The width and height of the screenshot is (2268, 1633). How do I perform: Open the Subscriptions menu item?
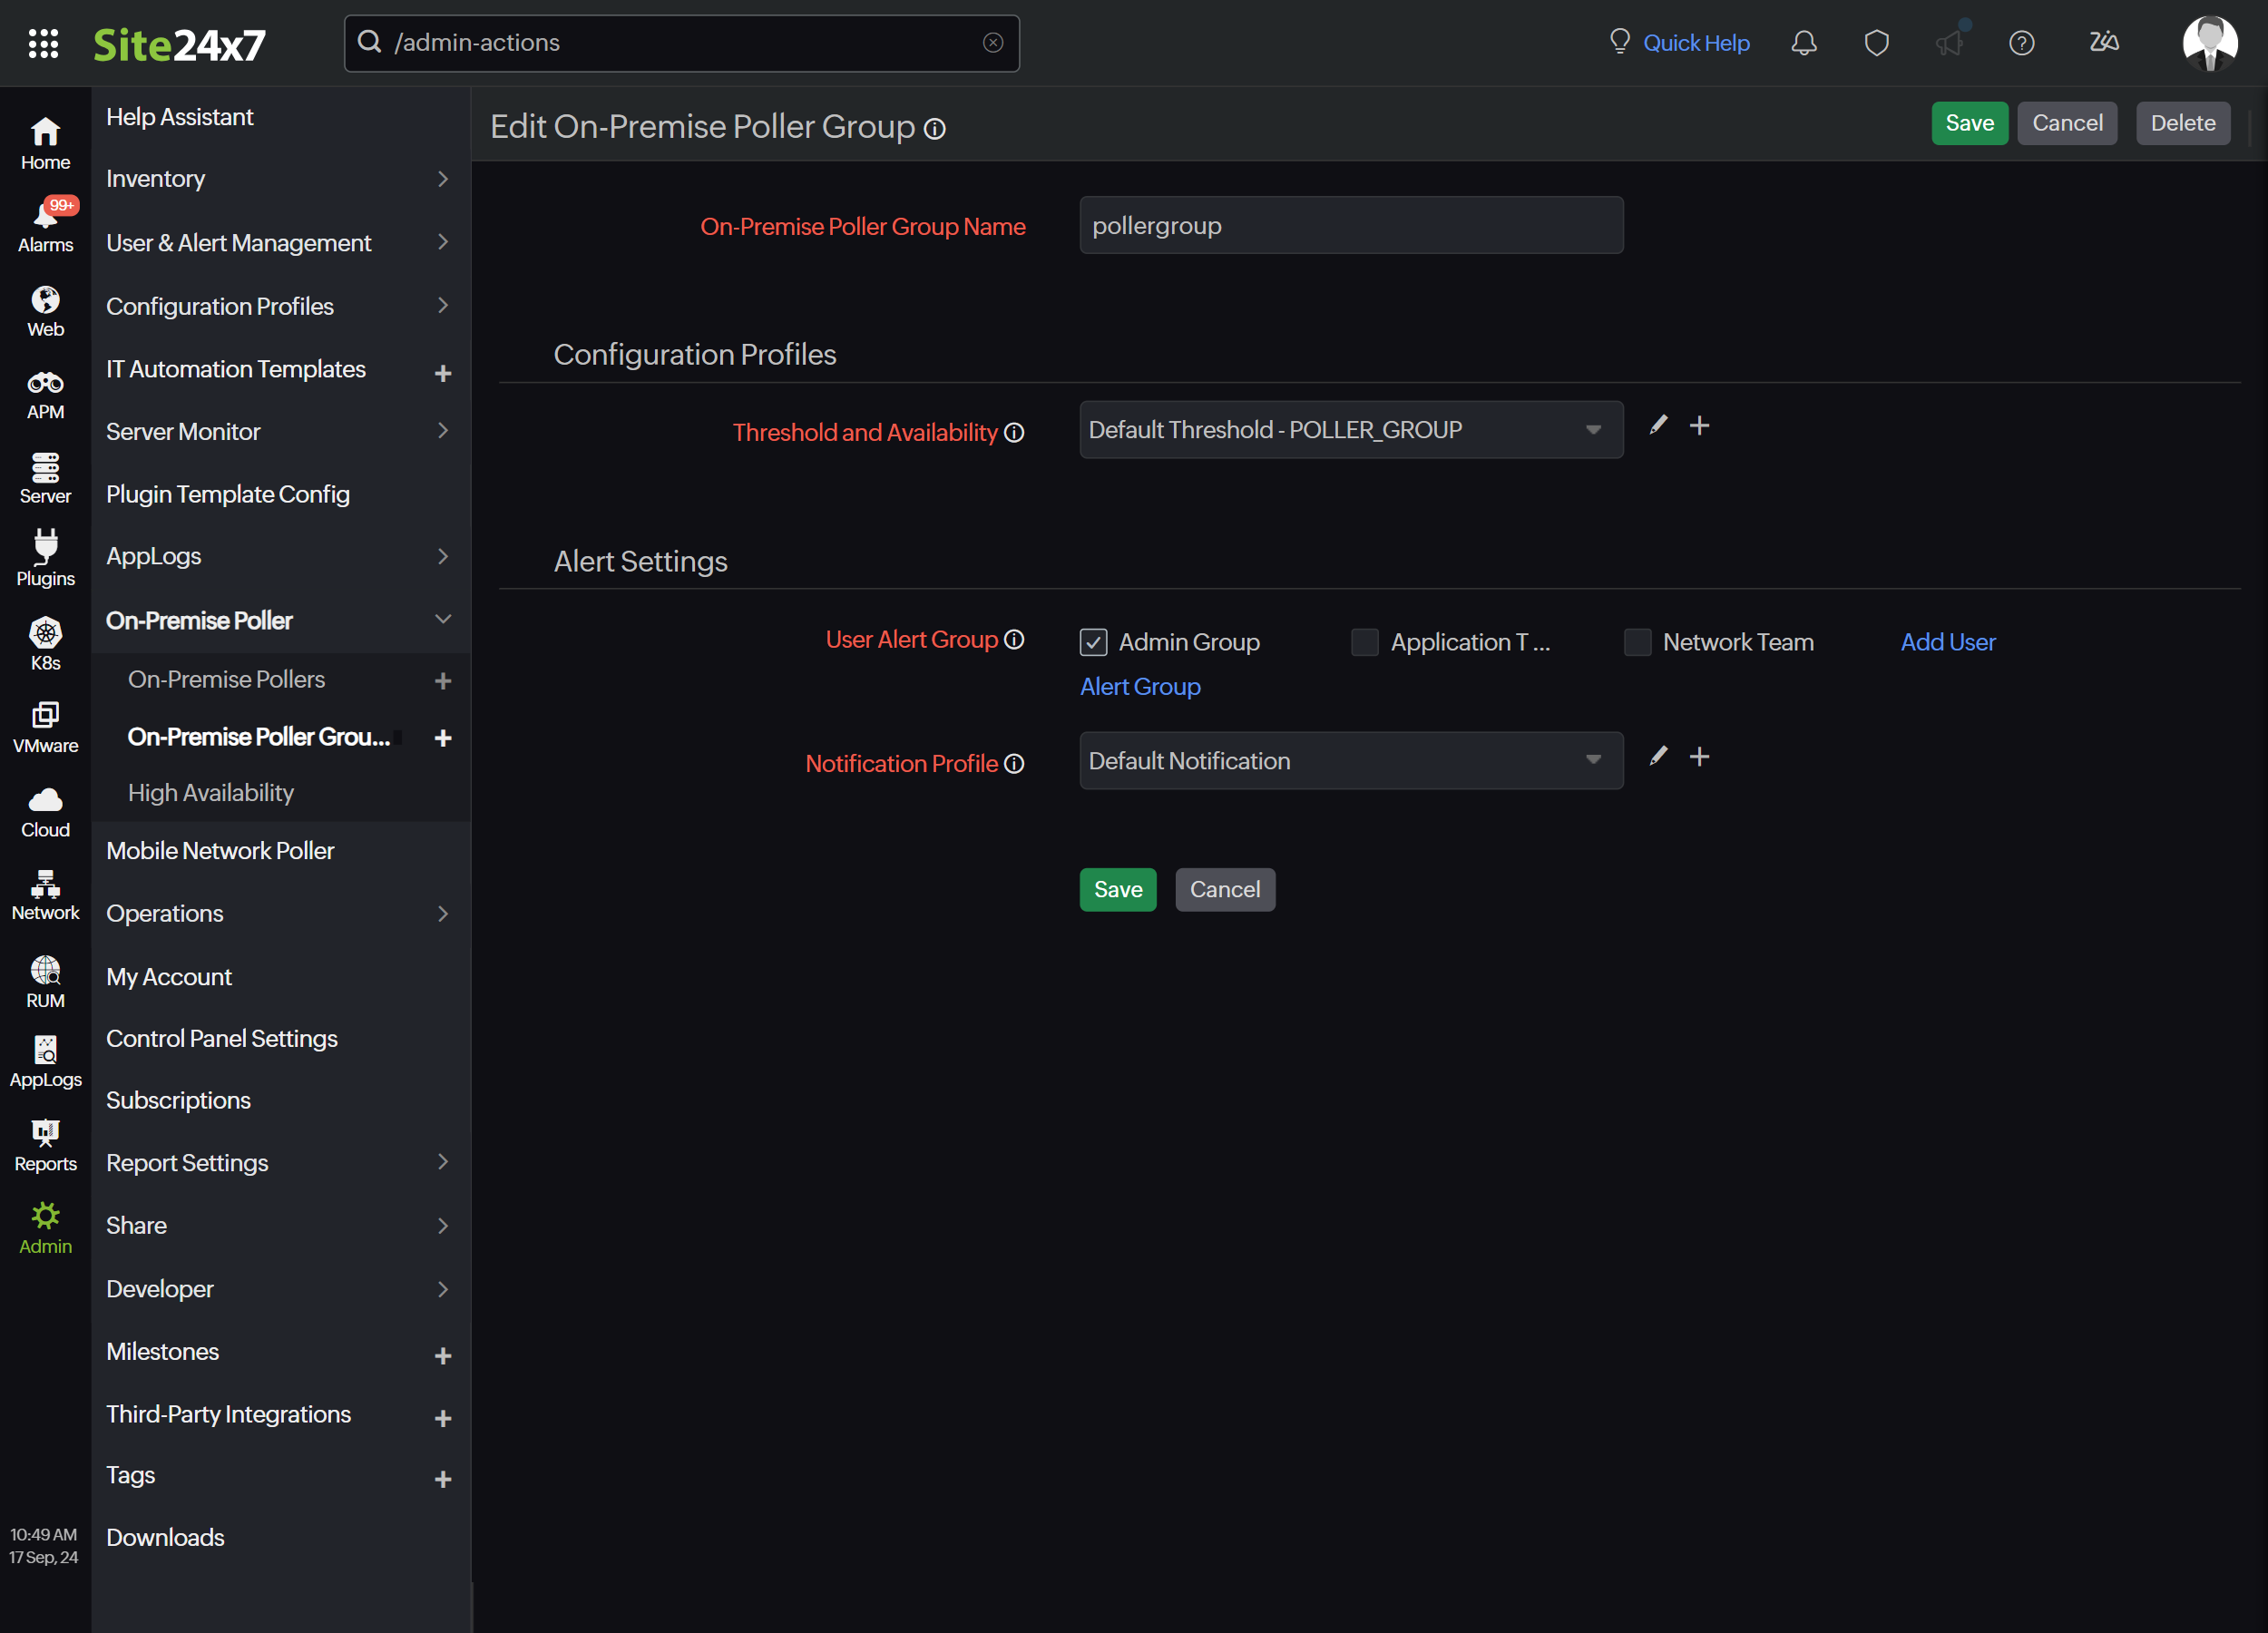178,1100
